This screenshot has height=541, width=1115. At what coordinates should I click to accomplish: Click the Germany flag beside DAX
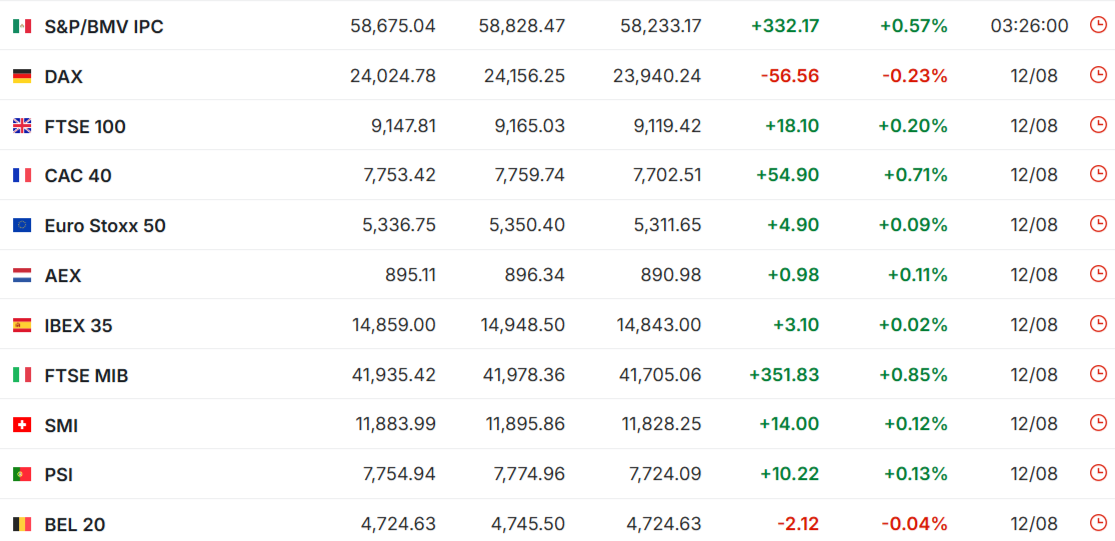click(x=22, y=76)
